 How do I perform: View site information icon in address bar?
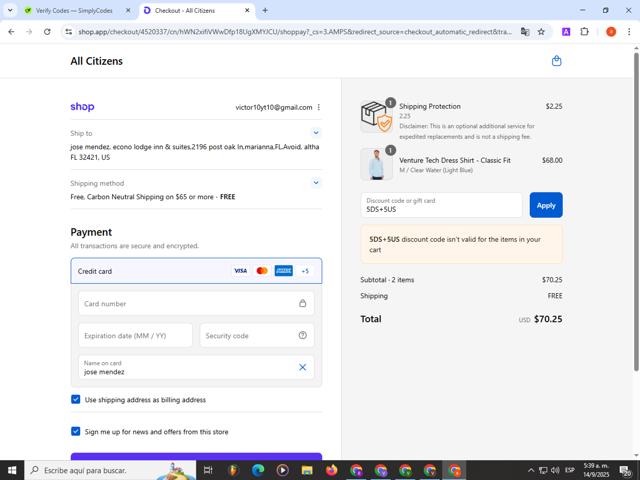click(x=69, y=32)
